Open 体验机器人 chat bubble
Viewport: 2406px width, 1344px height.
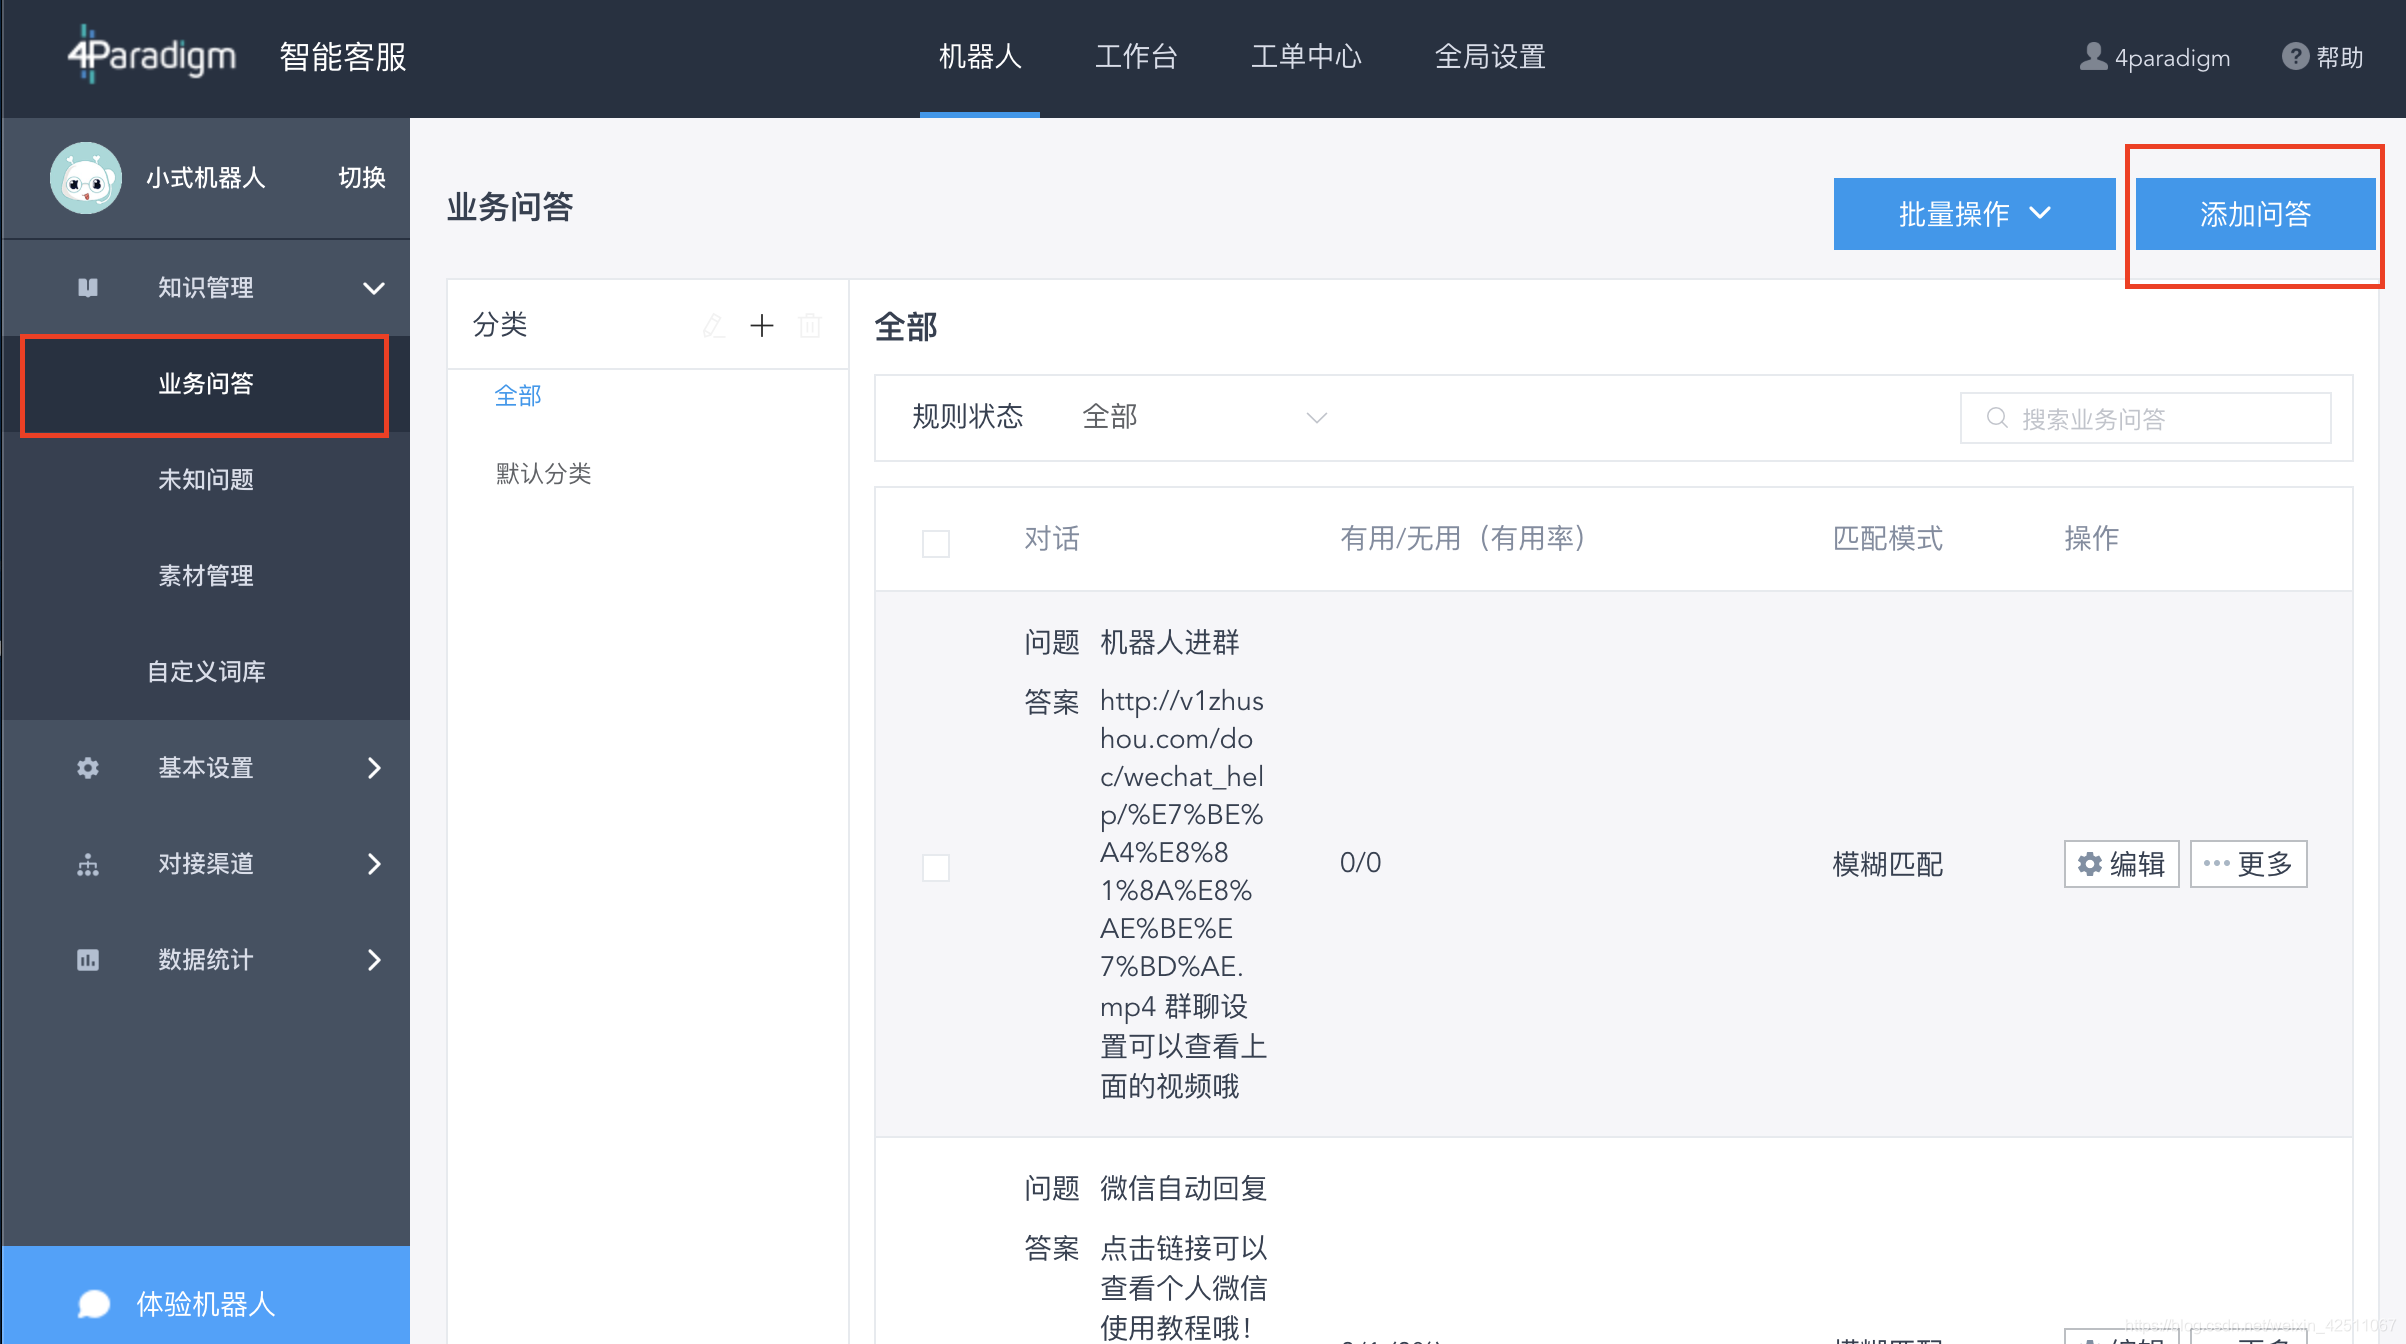click(x=94, y=1303)
